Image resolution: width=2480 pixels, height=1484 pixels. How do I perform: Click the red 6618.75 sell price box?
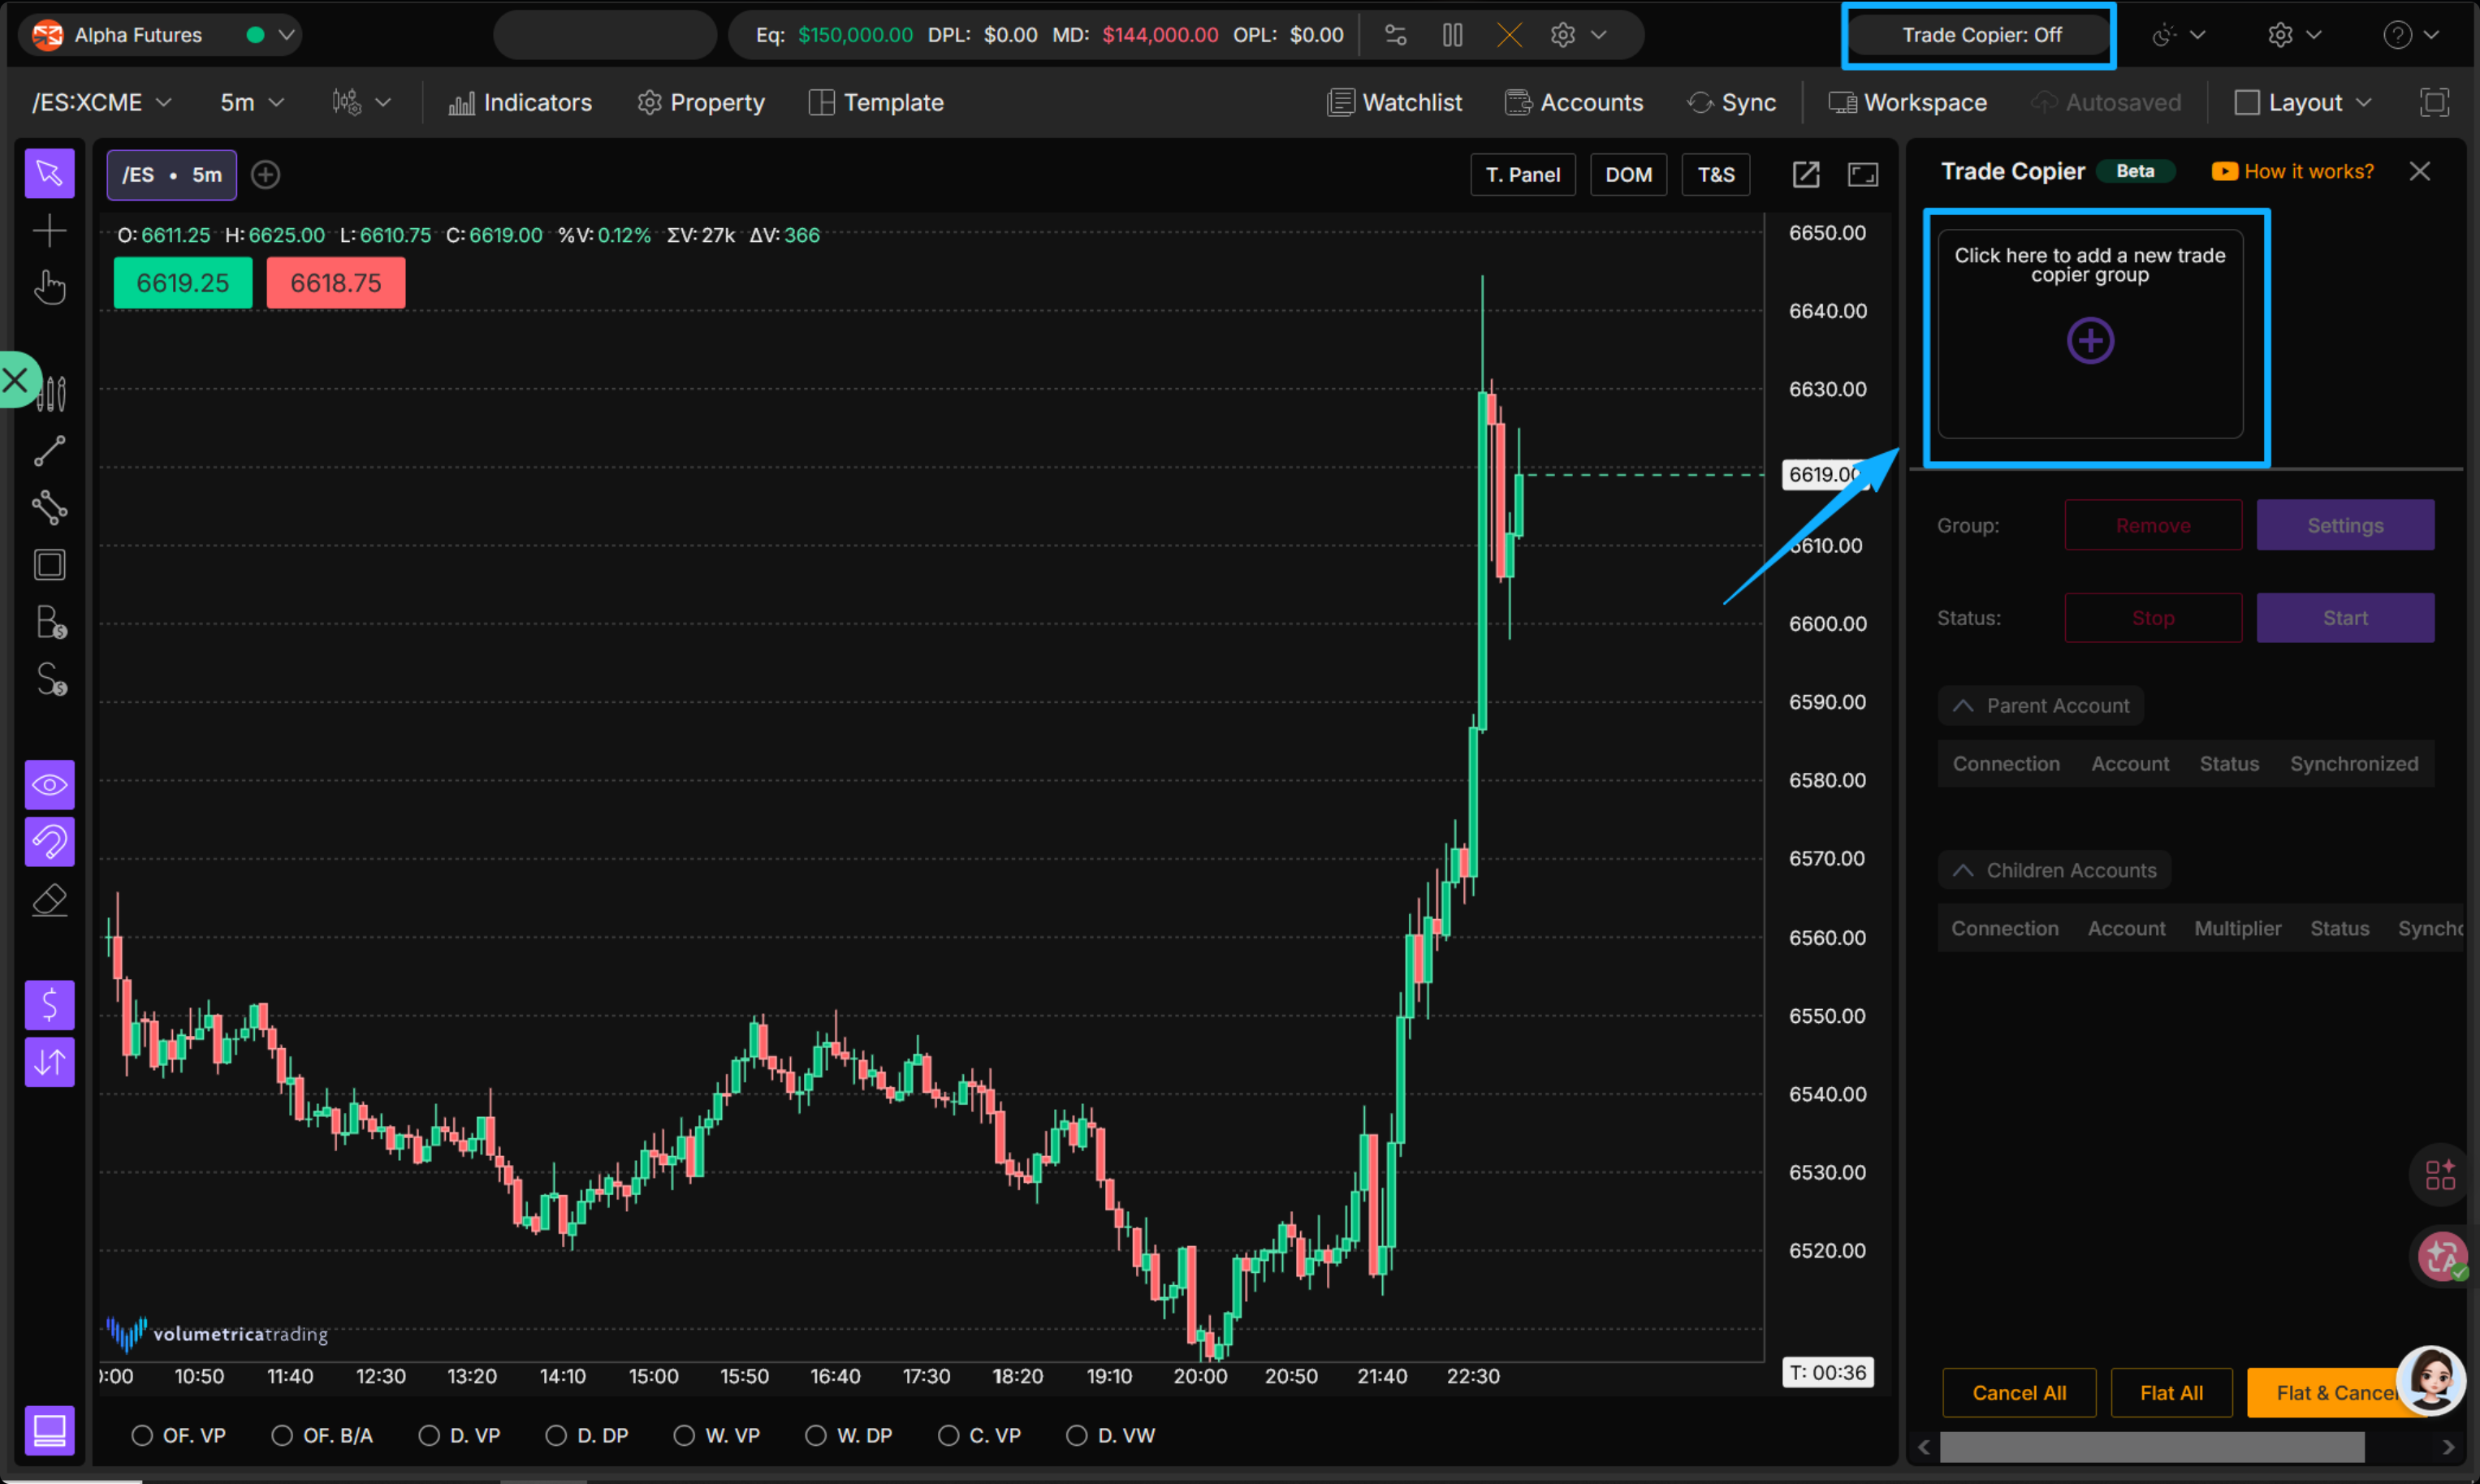(x=335, y=283)
